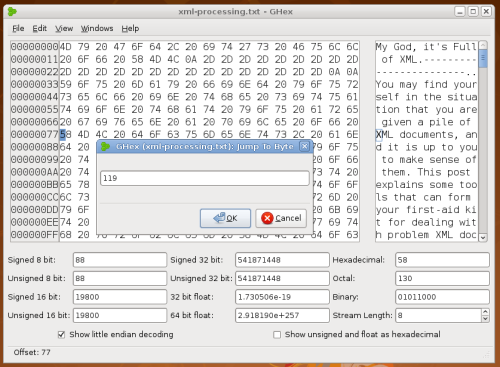Click the OK button in dialog
500x367 pixels.
click(x=225, y=218)
